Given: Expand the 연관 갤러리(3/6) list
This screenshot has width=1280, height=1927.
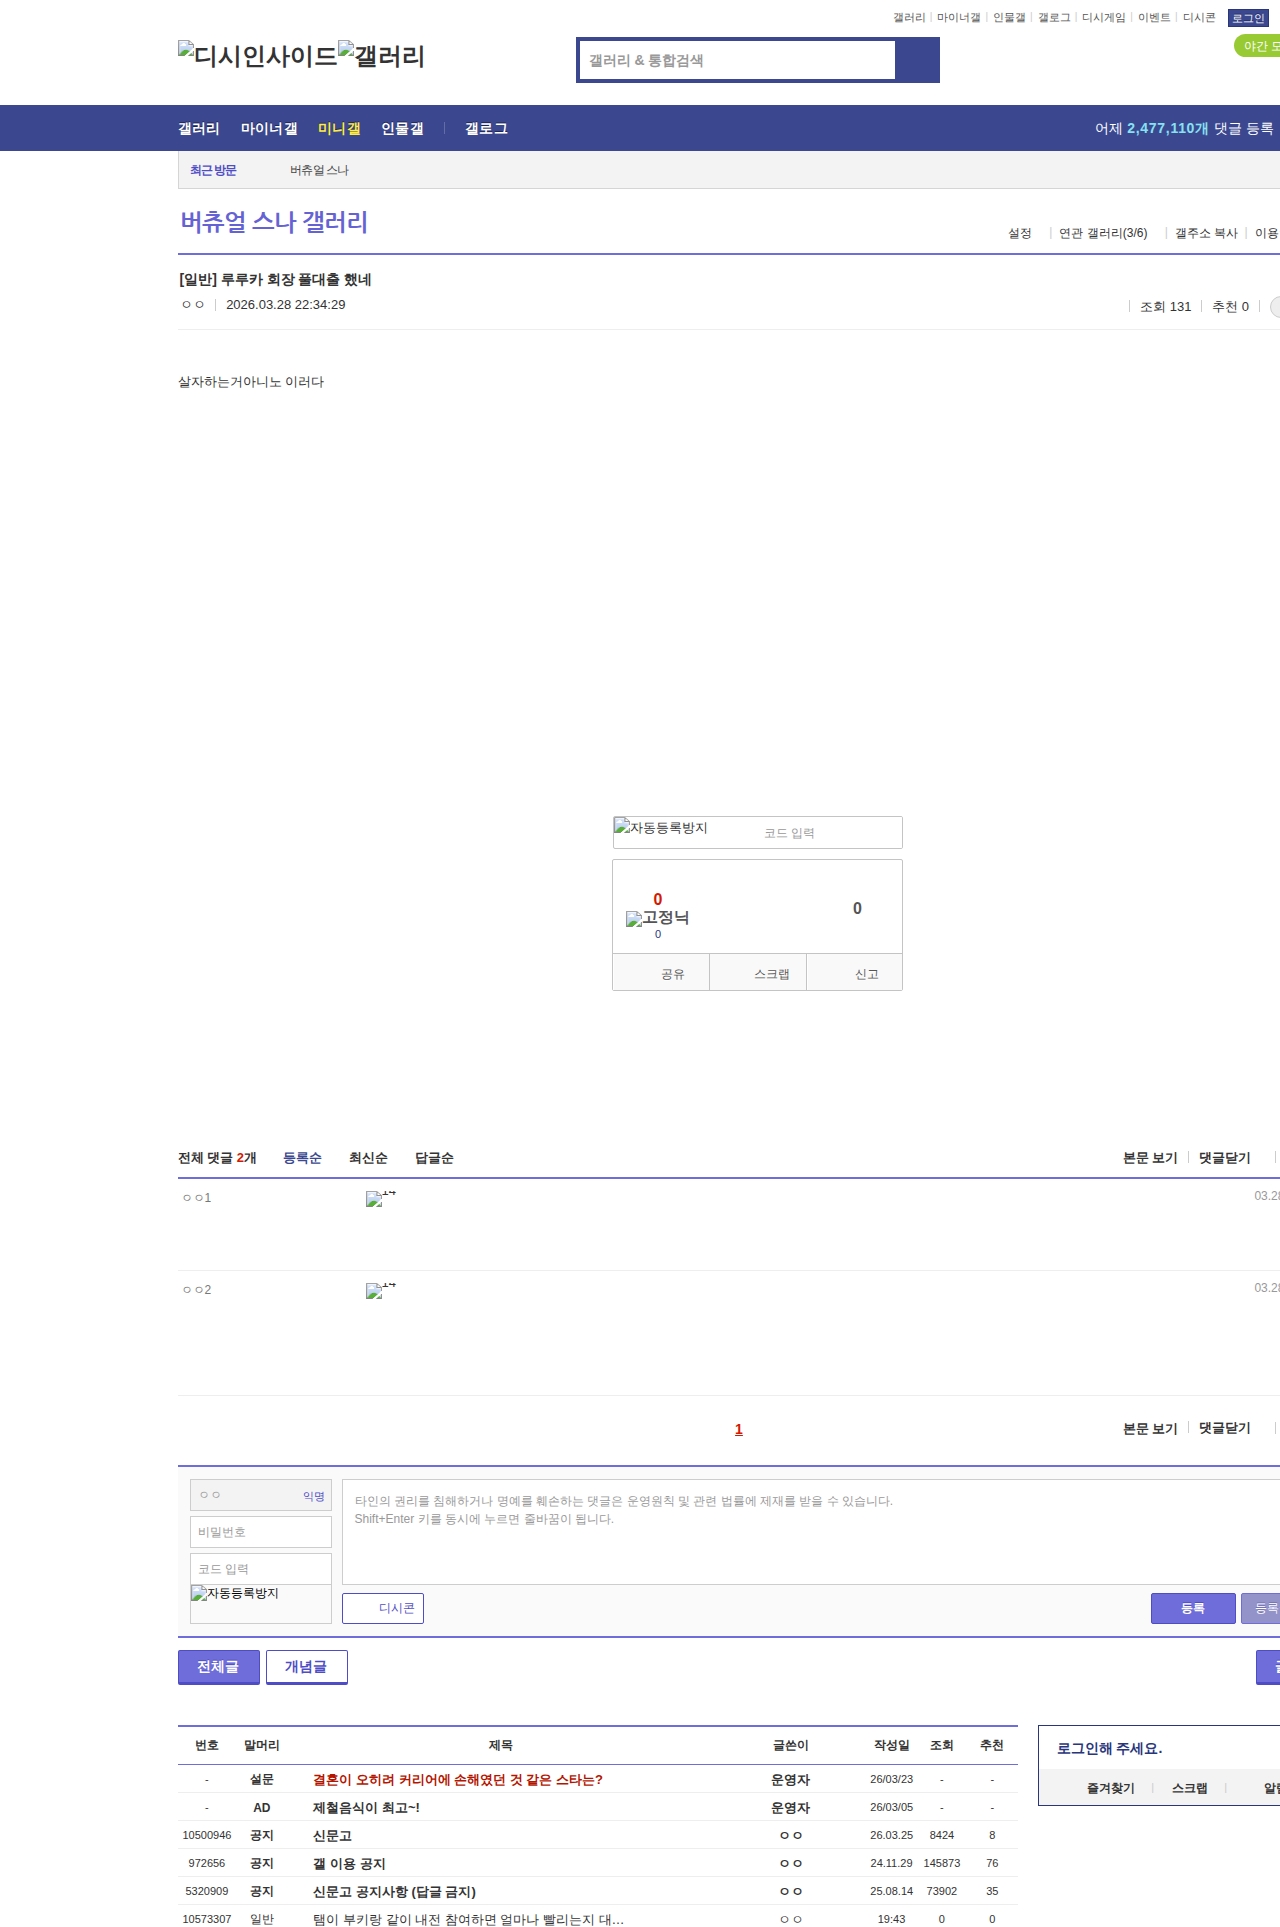Looking at the screenshot, I should click(x=1102, y=233).
